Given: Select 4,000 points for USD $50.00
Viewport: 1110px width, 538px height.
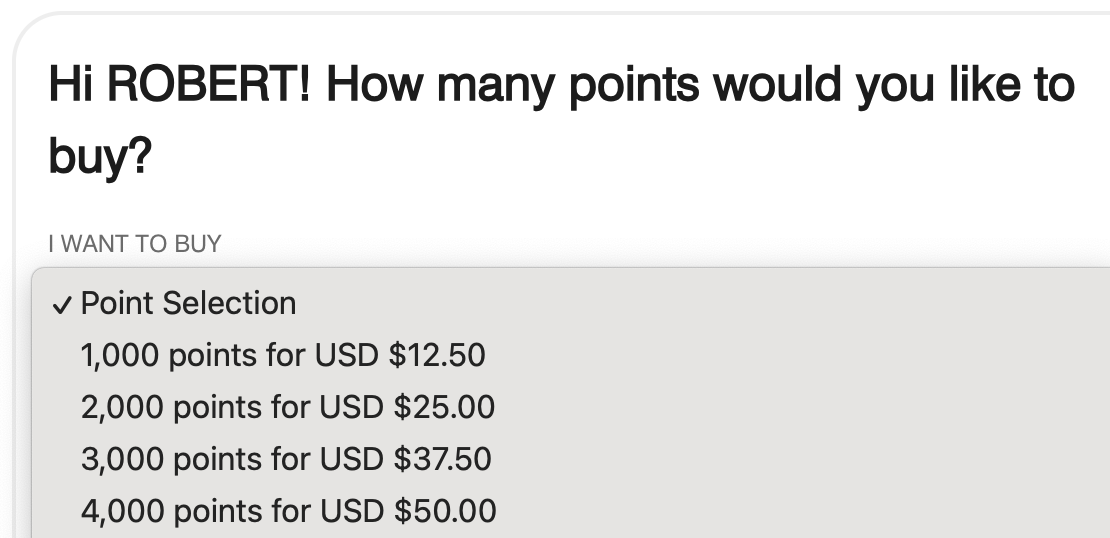Looking at the screenshot, I should [x=288, y=511].
